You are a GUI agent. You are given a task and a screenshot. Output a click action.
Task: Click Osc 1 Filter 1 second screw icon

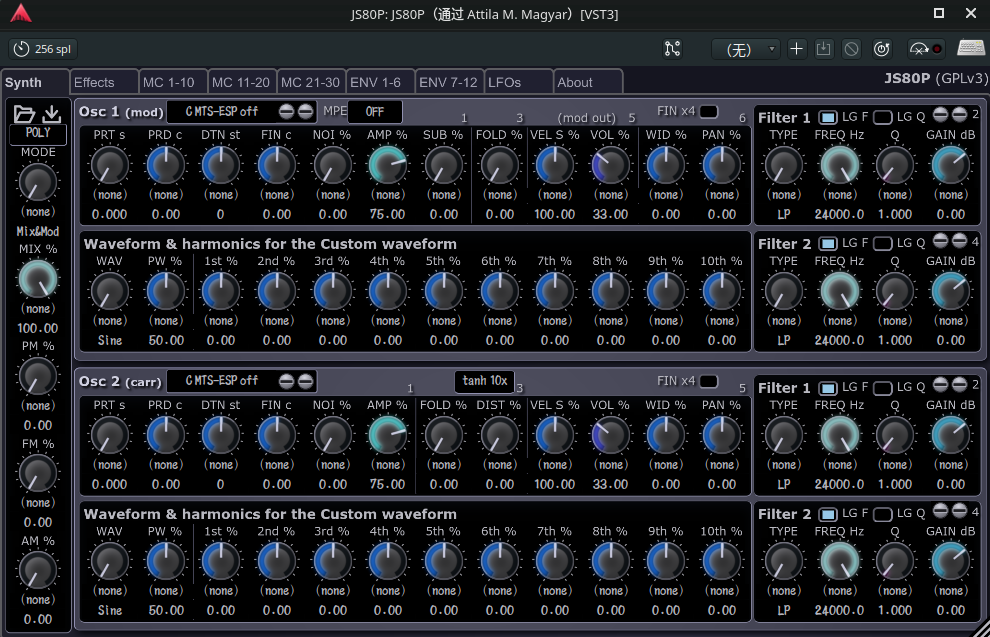tap(960, 114)
